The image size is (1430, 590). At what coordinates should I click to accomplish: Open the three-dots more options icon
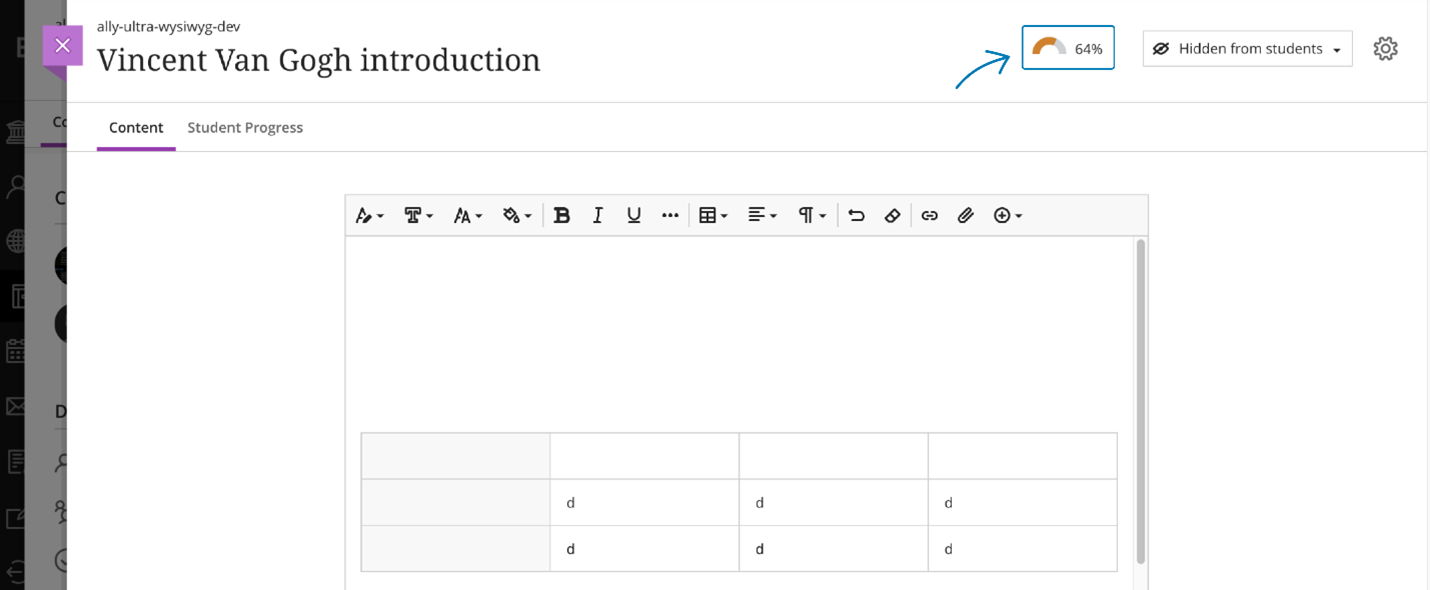670,215
